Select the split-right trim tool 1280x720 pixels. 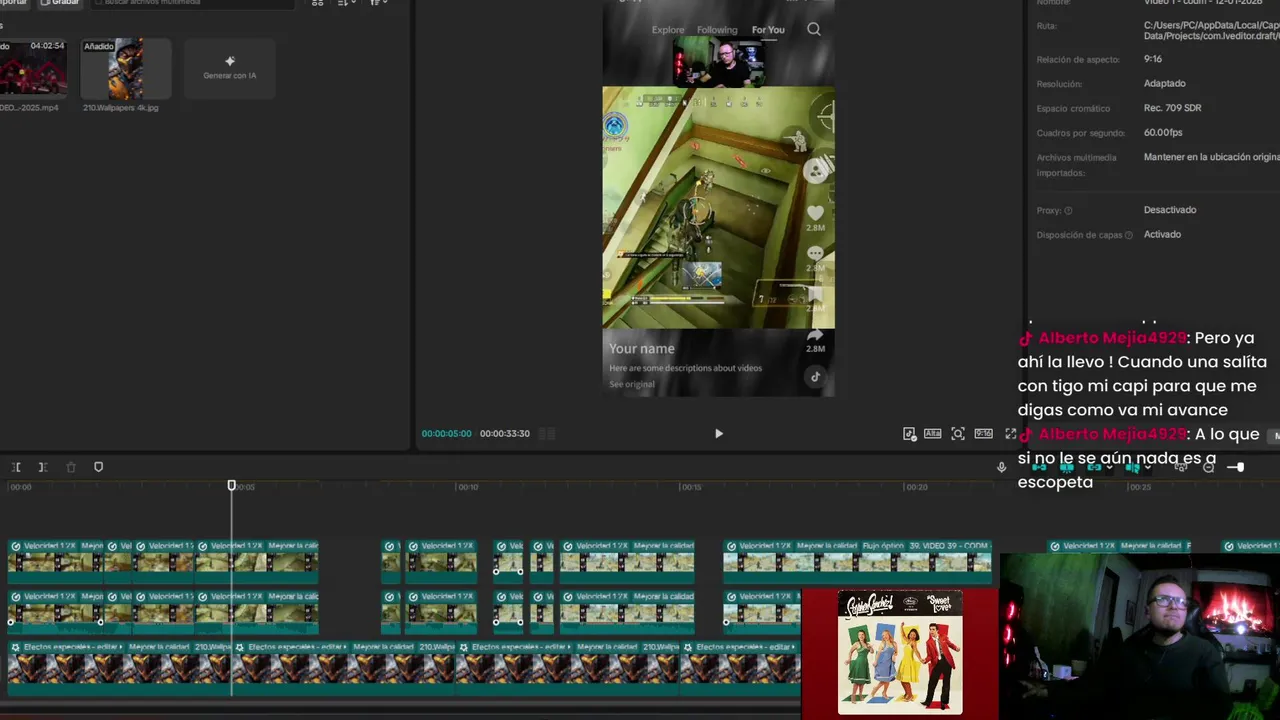(43, 467)
